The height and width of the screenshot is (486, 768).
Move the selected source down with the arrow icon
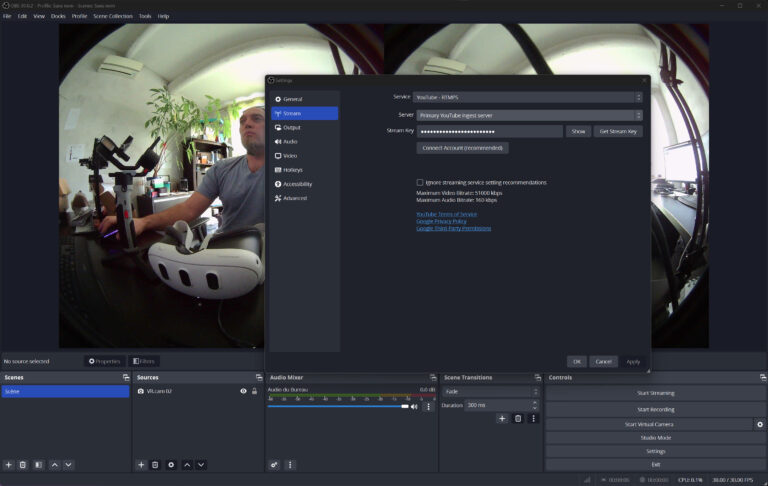(x=201, y=465)
